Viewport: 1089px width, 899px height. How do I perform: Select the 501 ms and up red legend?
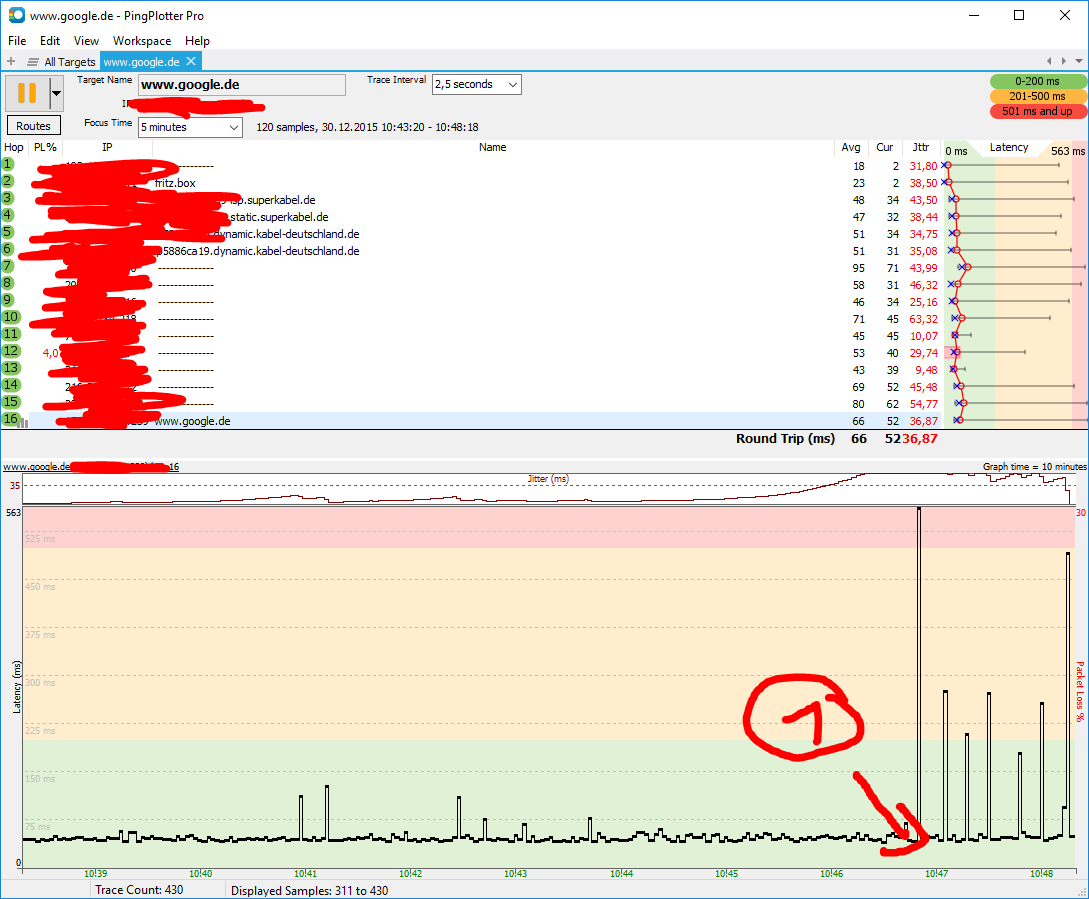point(1038,111)
